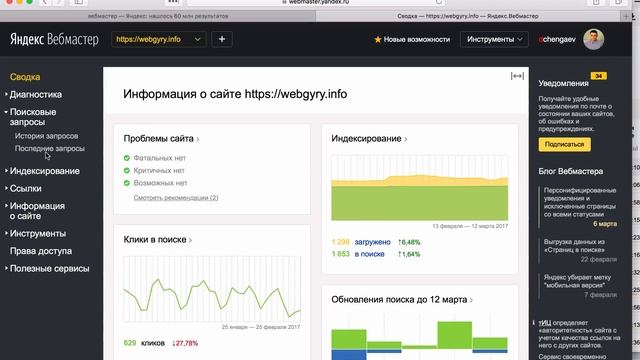
Task: Add a new site with plus button
Action: (x=222, y=39)
